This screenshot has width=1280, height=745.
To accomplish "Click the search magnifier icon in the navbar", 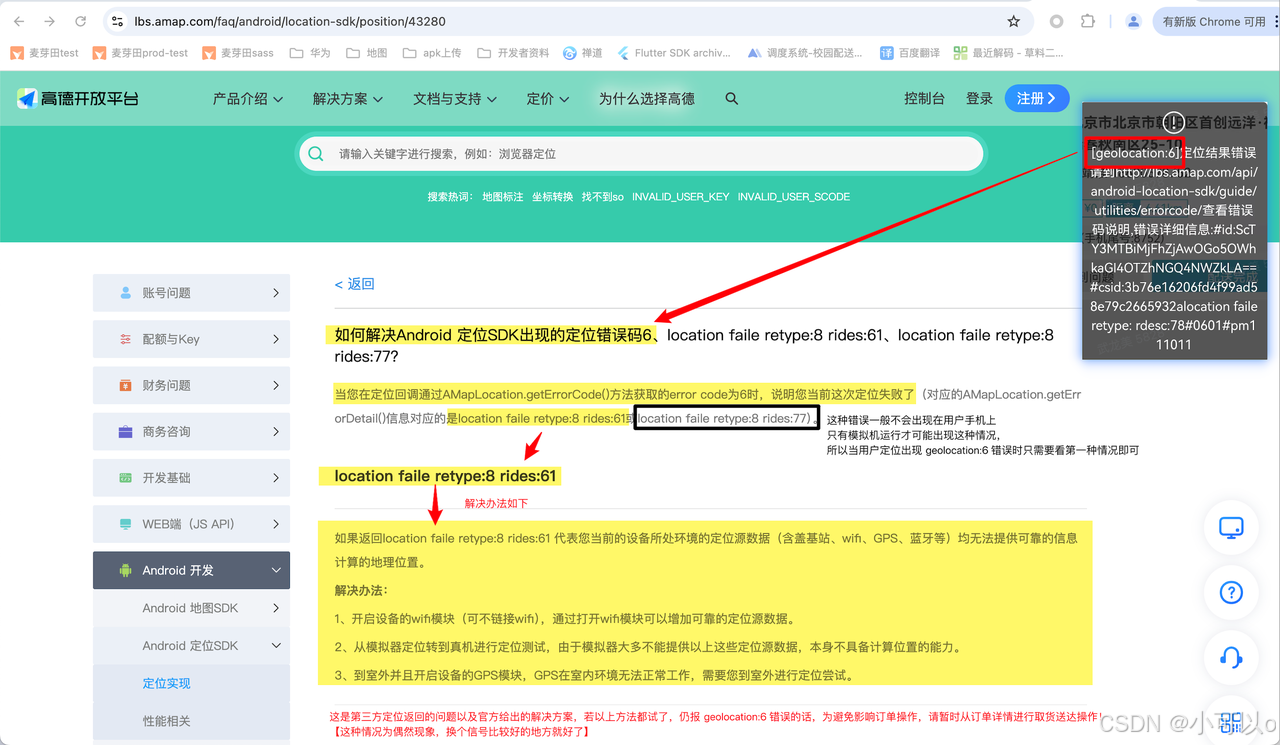I will click(732, 98).
